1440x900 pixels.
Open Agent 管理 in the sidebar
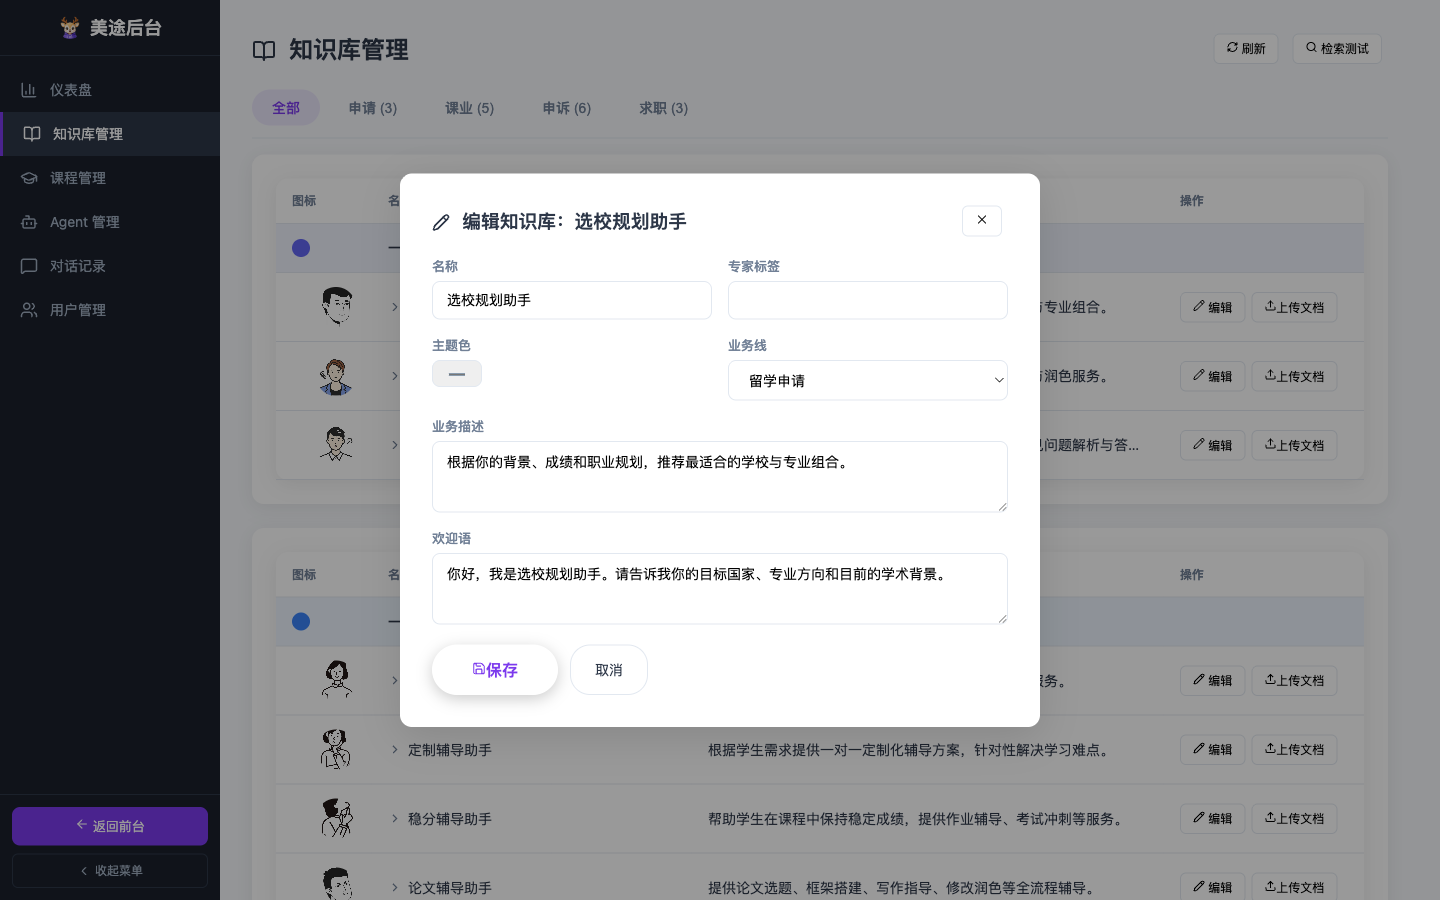tap(110, 222)
